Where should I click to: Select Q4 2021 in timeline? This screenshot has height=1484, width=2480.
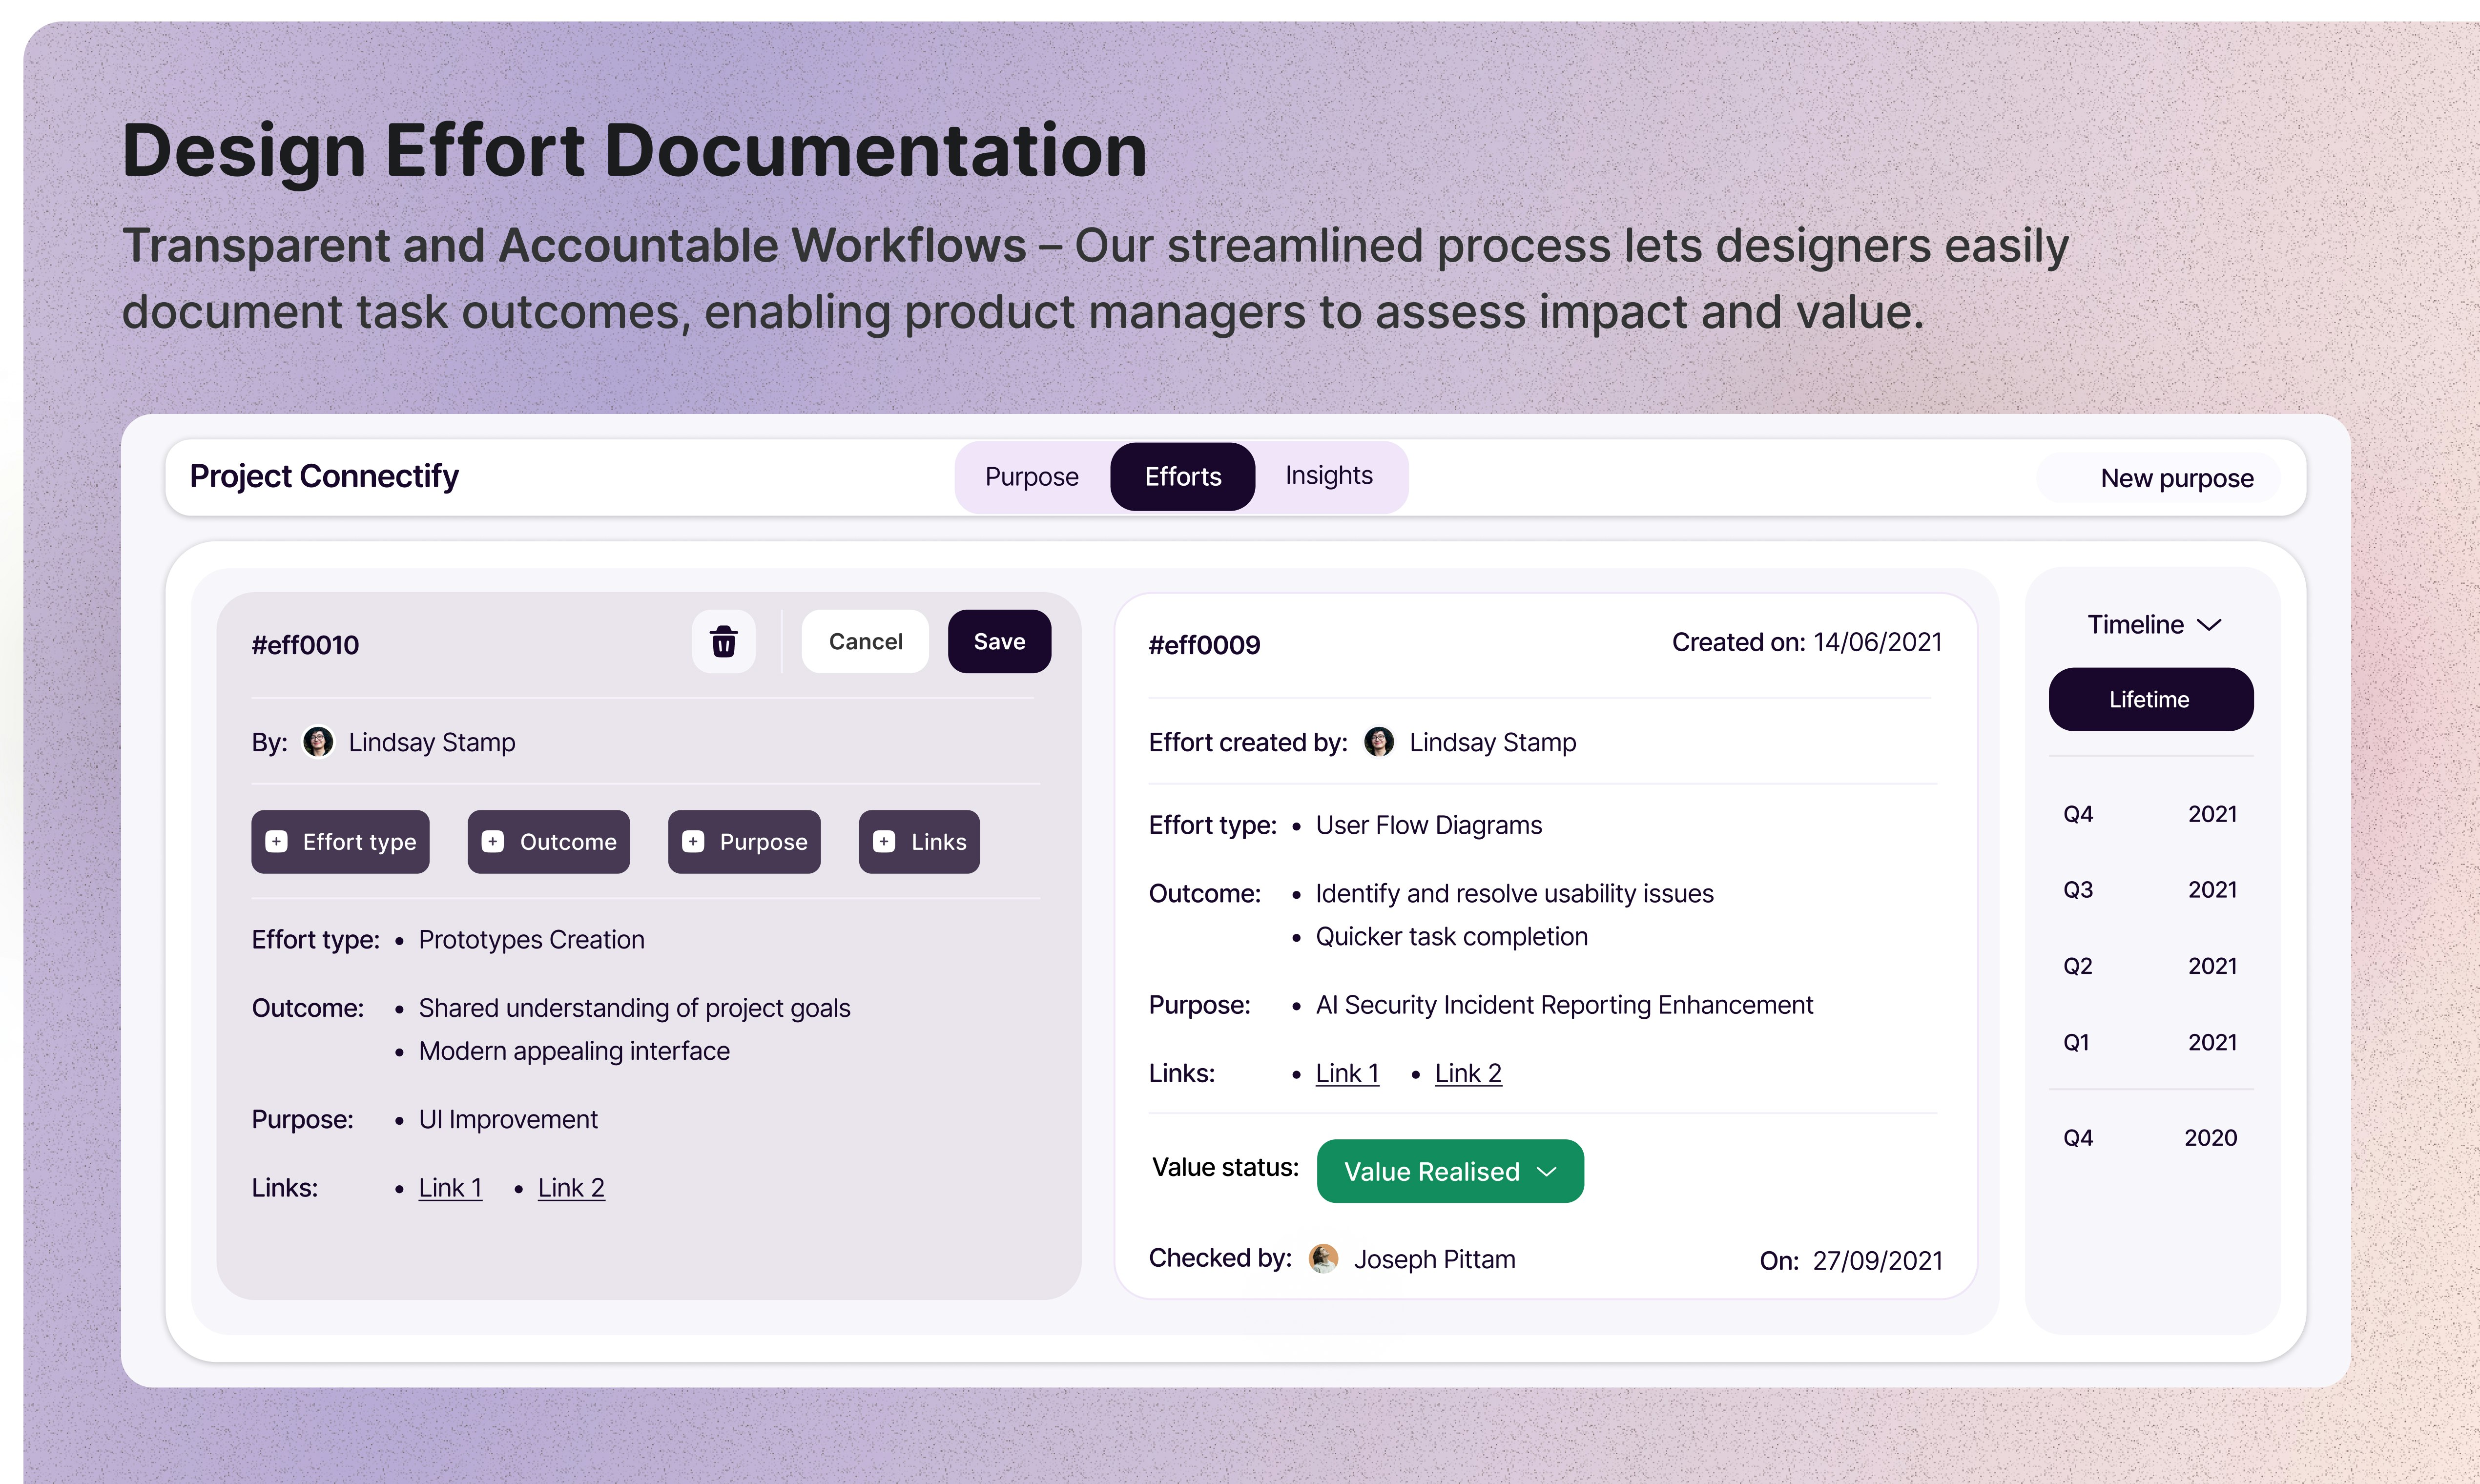point(2150,814)
